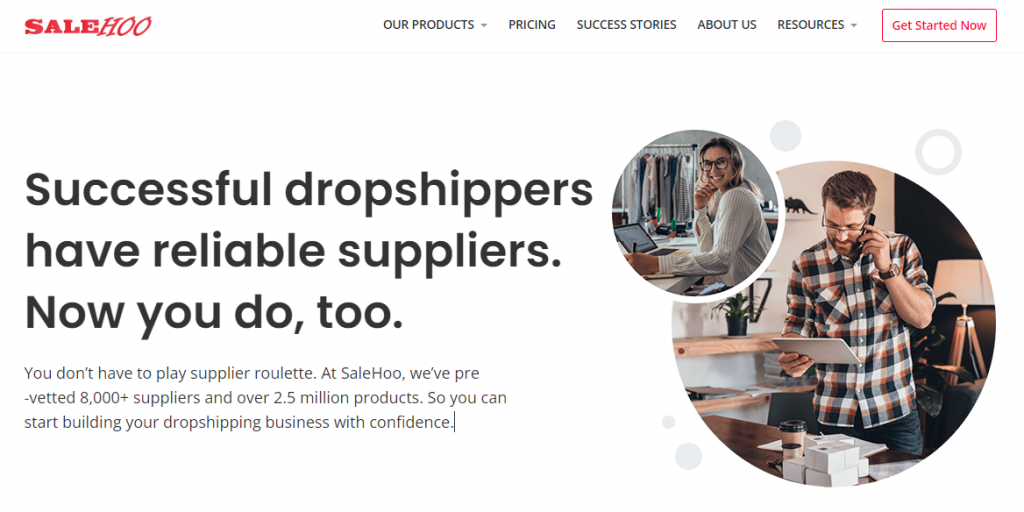The height and width of the screenshot is (512, 1024).
Task: Expand the arrow beside Resources
Action: pyautogui.click(x=854, y=25)
